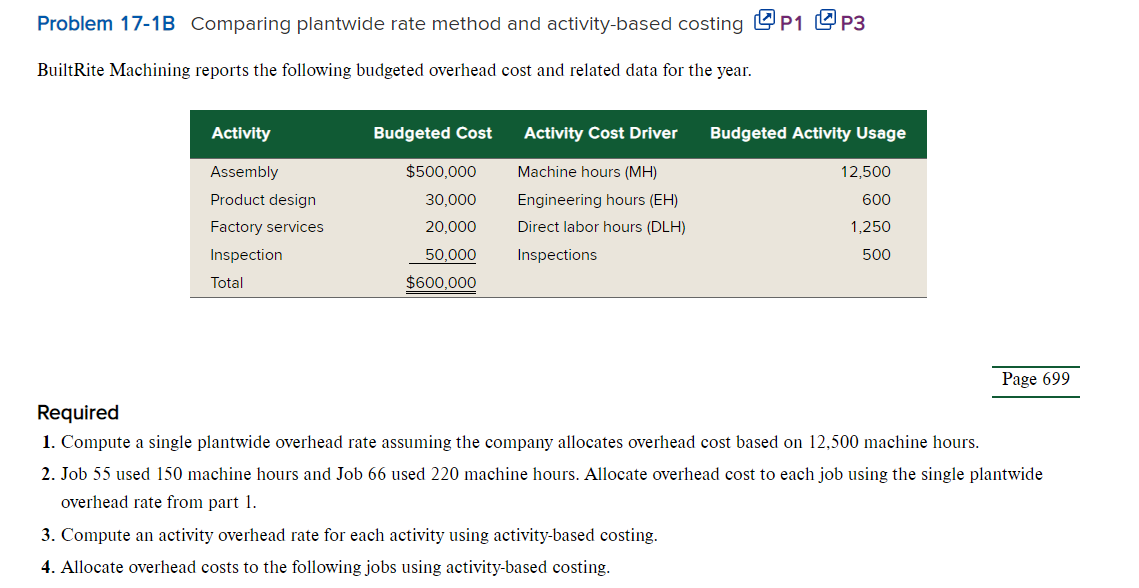Click the Inspection activity row
Screen dimensions: 1139x588
click(x=247, y=255)
